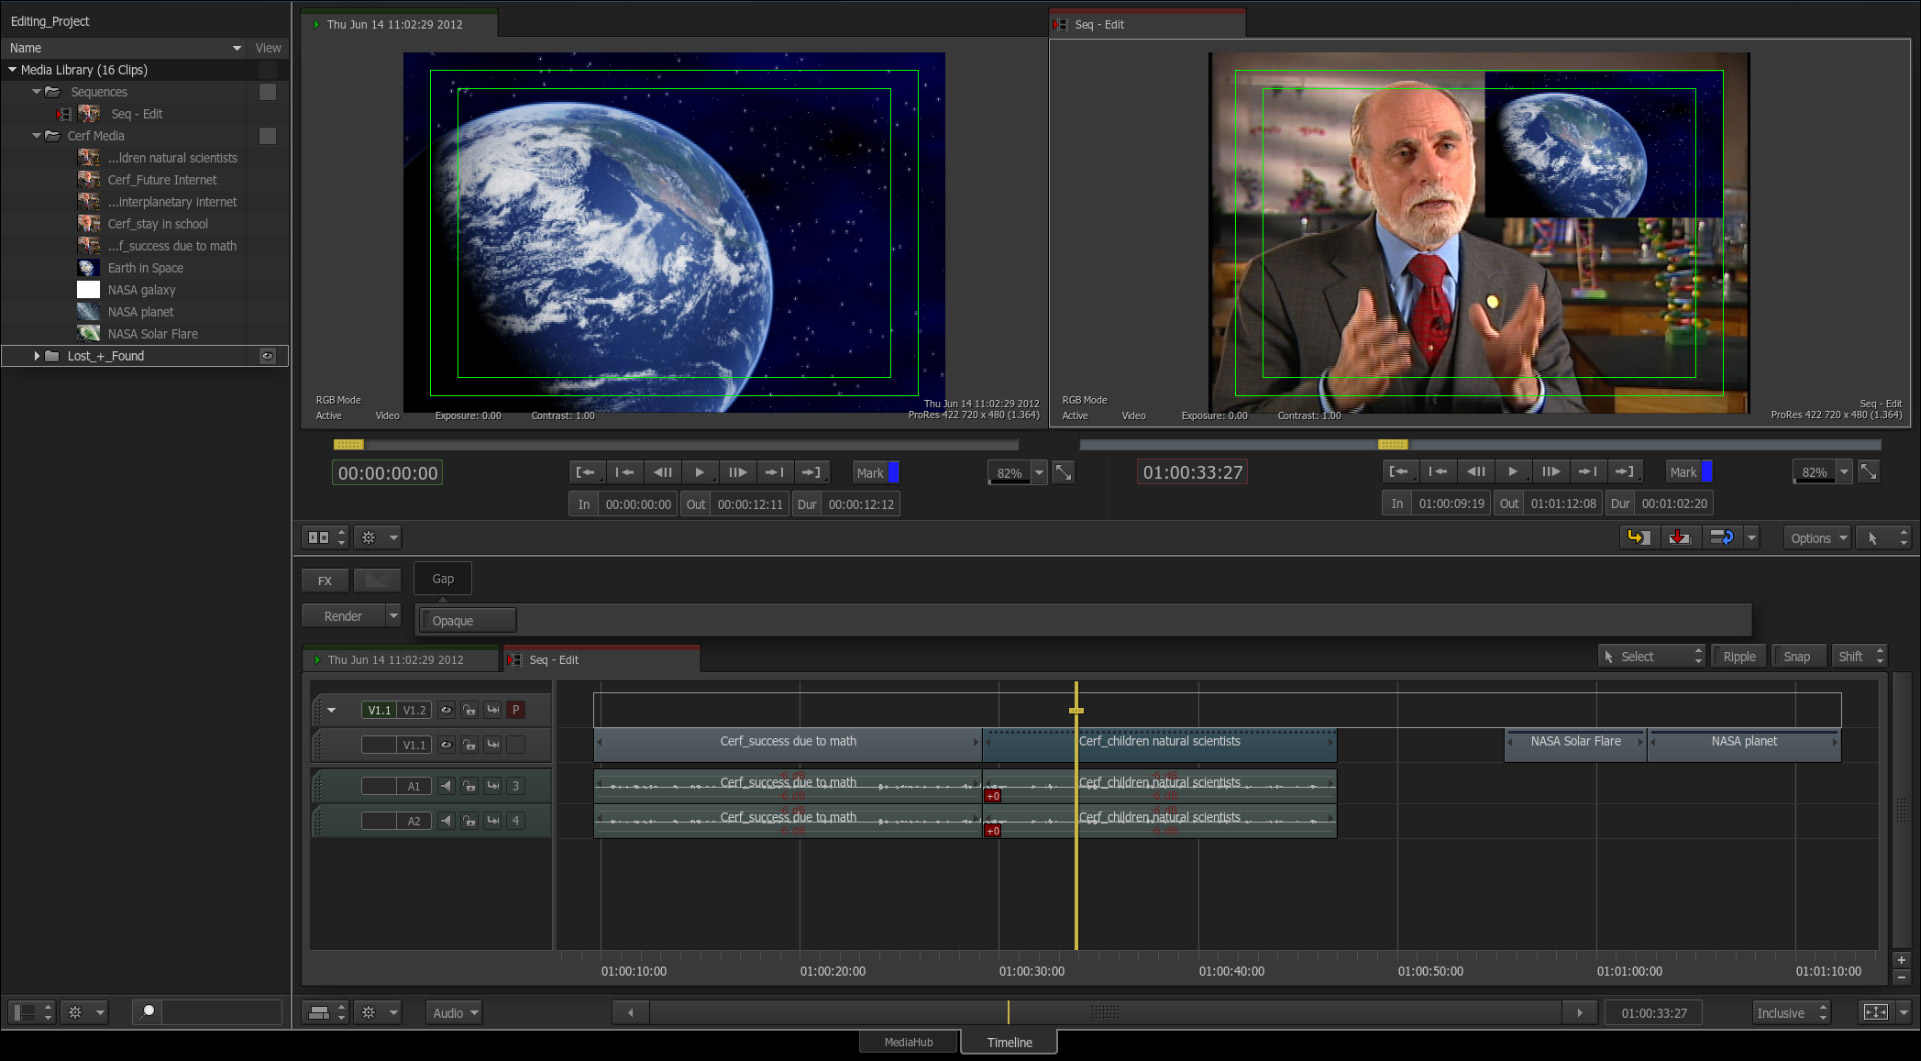Open the Select tool mode dropdown

[1651, 656]
